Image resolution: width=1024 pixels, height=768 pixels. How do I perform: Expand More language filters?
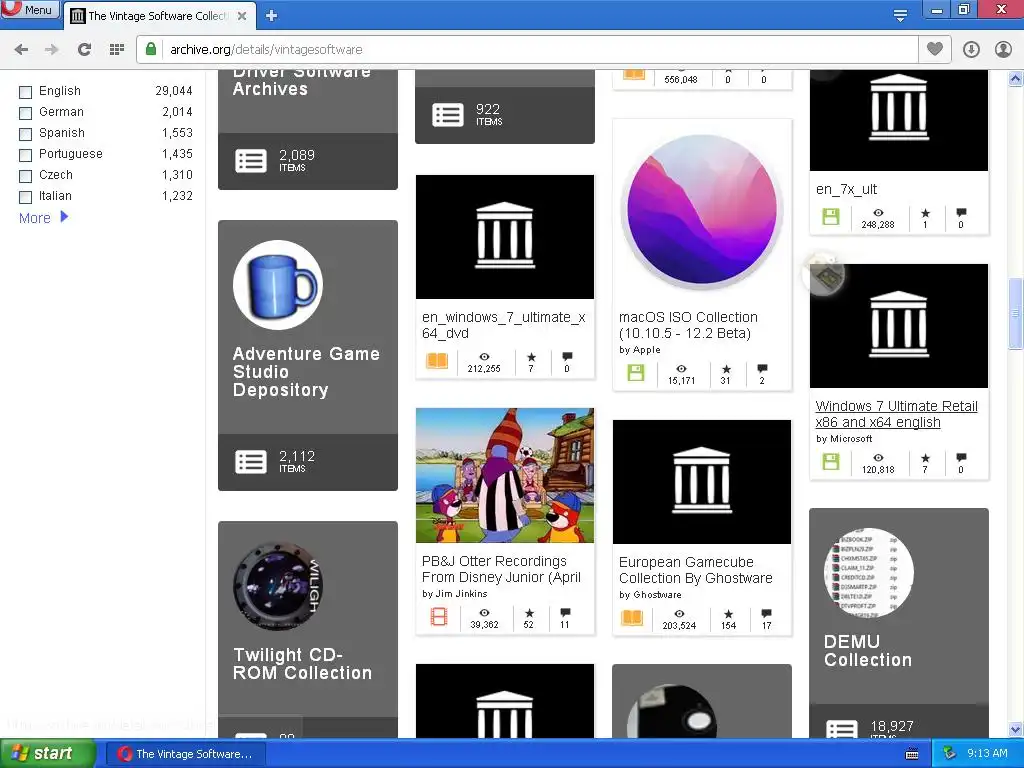(x=43, y=217)
